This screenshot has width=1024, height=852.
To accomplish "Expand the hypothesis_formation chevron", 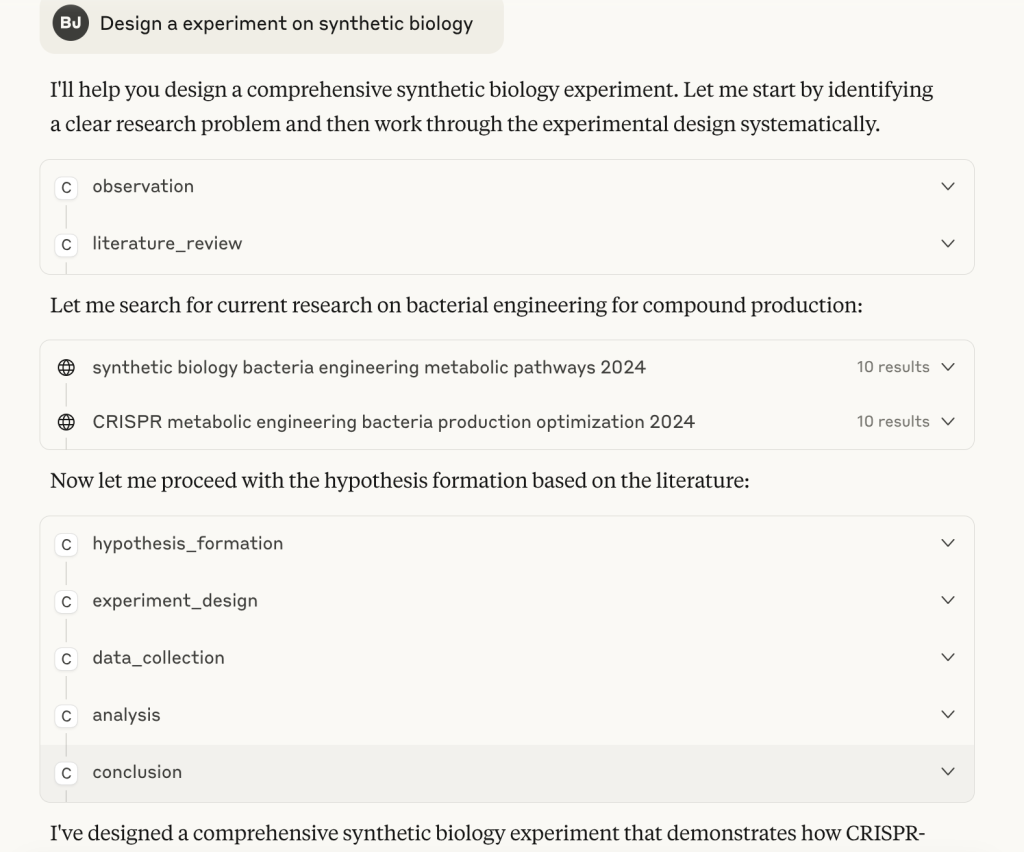I will (948, 543).
